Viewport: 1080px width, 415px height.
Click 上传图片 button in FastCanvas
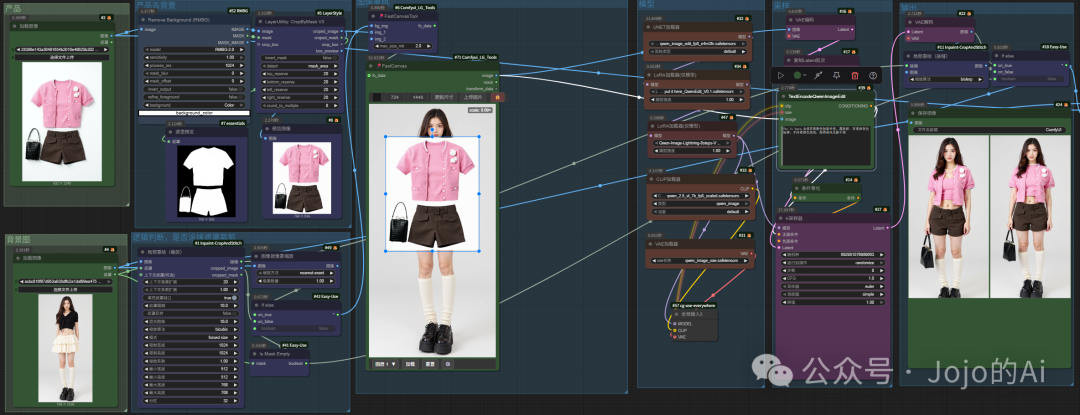[472, 97]
